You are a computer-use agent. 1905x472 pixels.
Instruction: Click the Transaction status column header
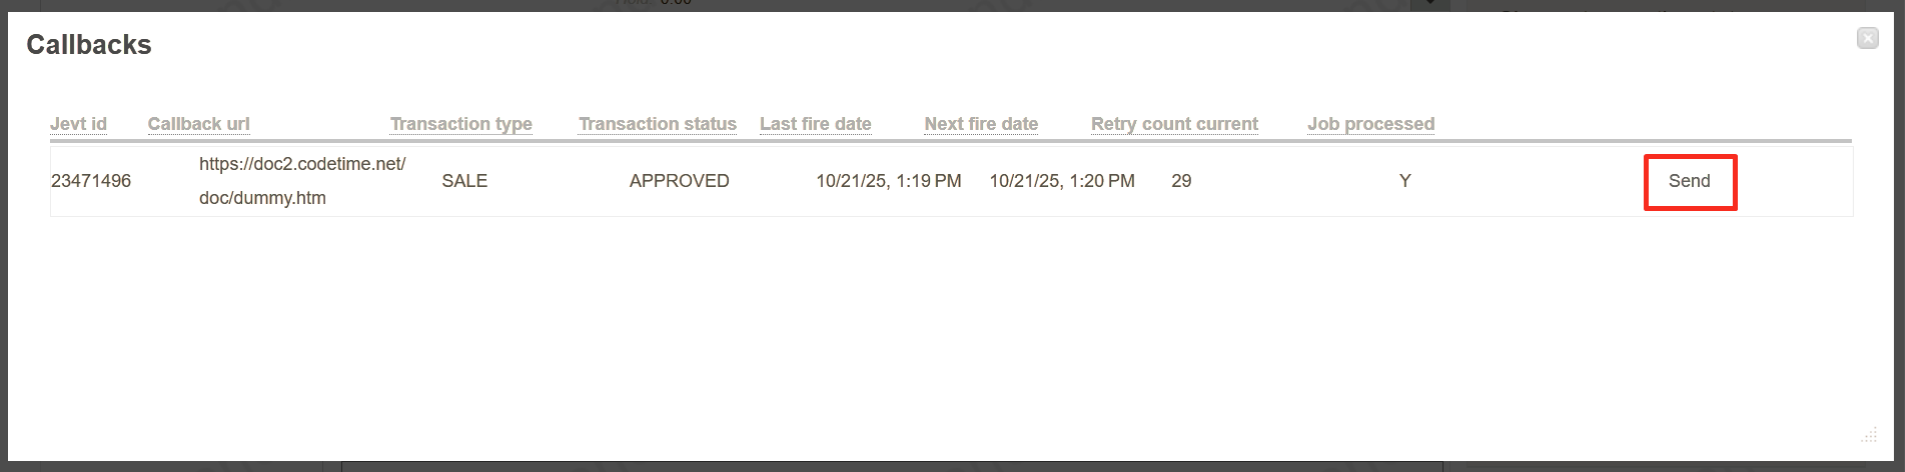[x=657, y=124]
